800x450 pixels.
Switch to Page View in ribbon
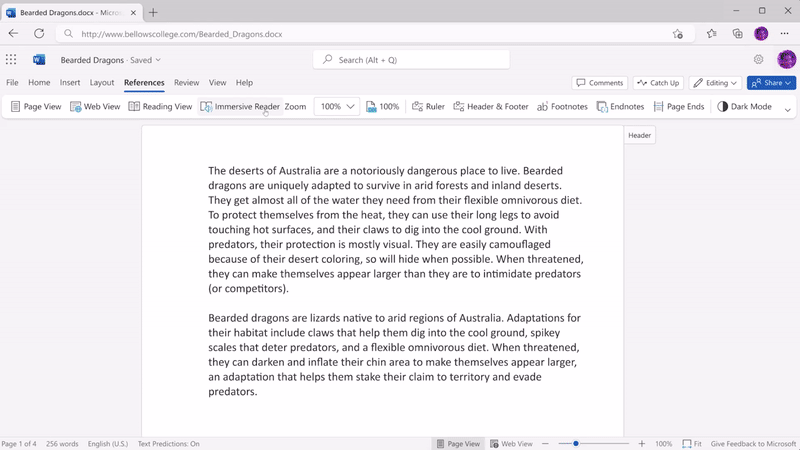click(x=36, y=107)
